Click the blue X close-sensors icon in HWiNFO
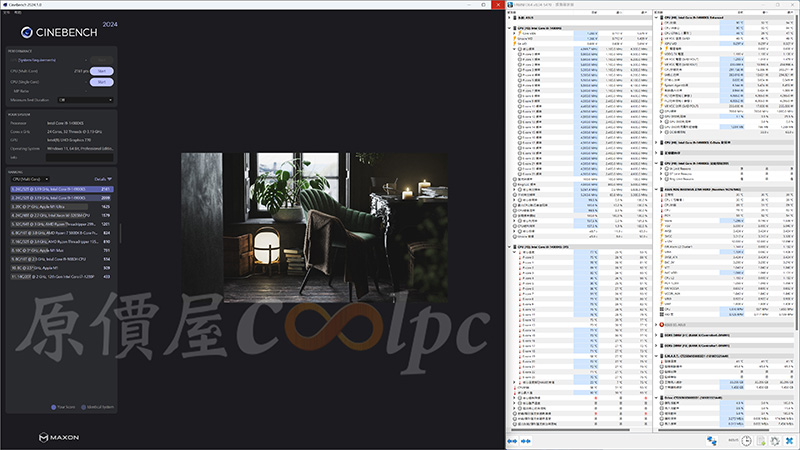The height and width of the screenshot is (450, 800). (x=789, y=441)
